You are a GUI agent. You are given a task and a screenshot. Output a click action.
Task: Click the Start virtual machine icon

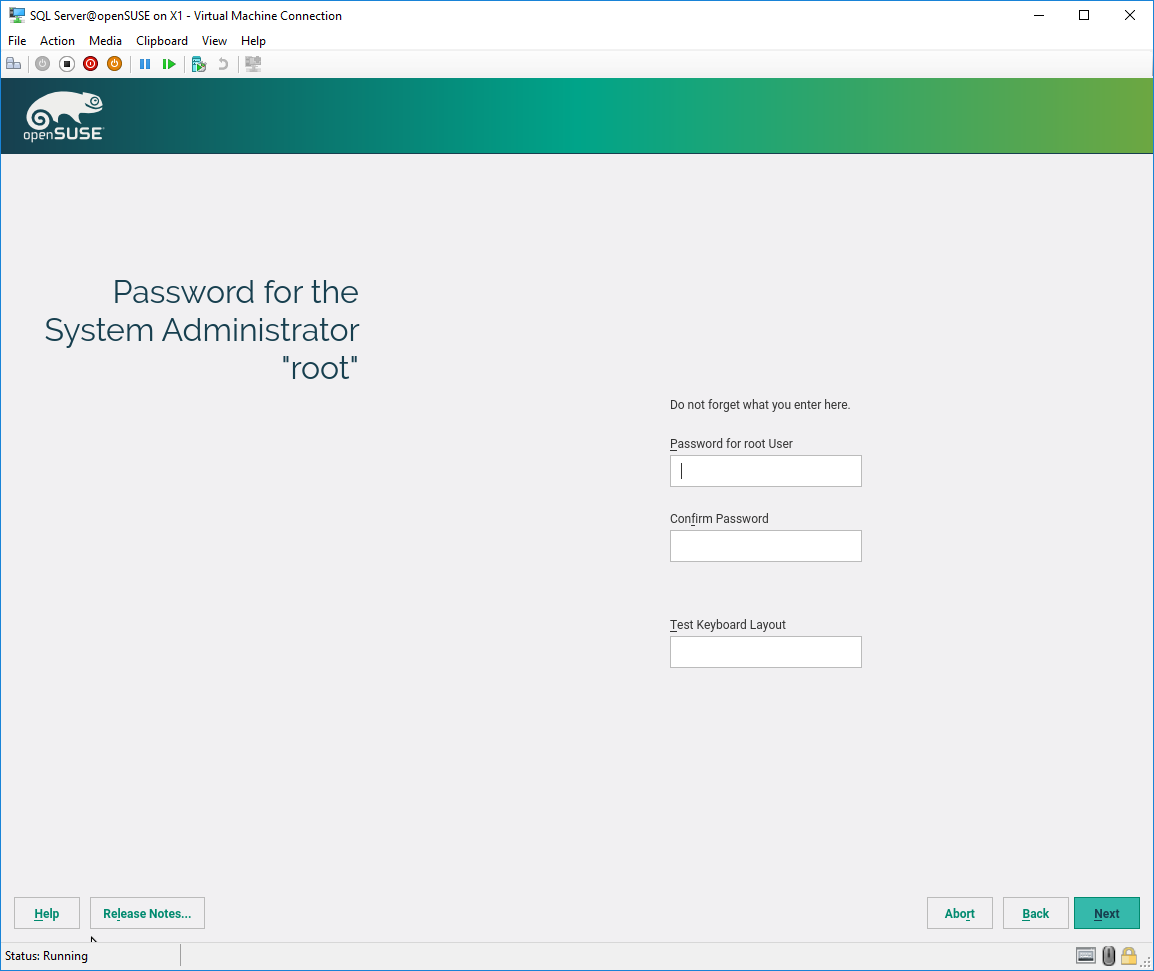pyautogui.click(x=43, y=64)
